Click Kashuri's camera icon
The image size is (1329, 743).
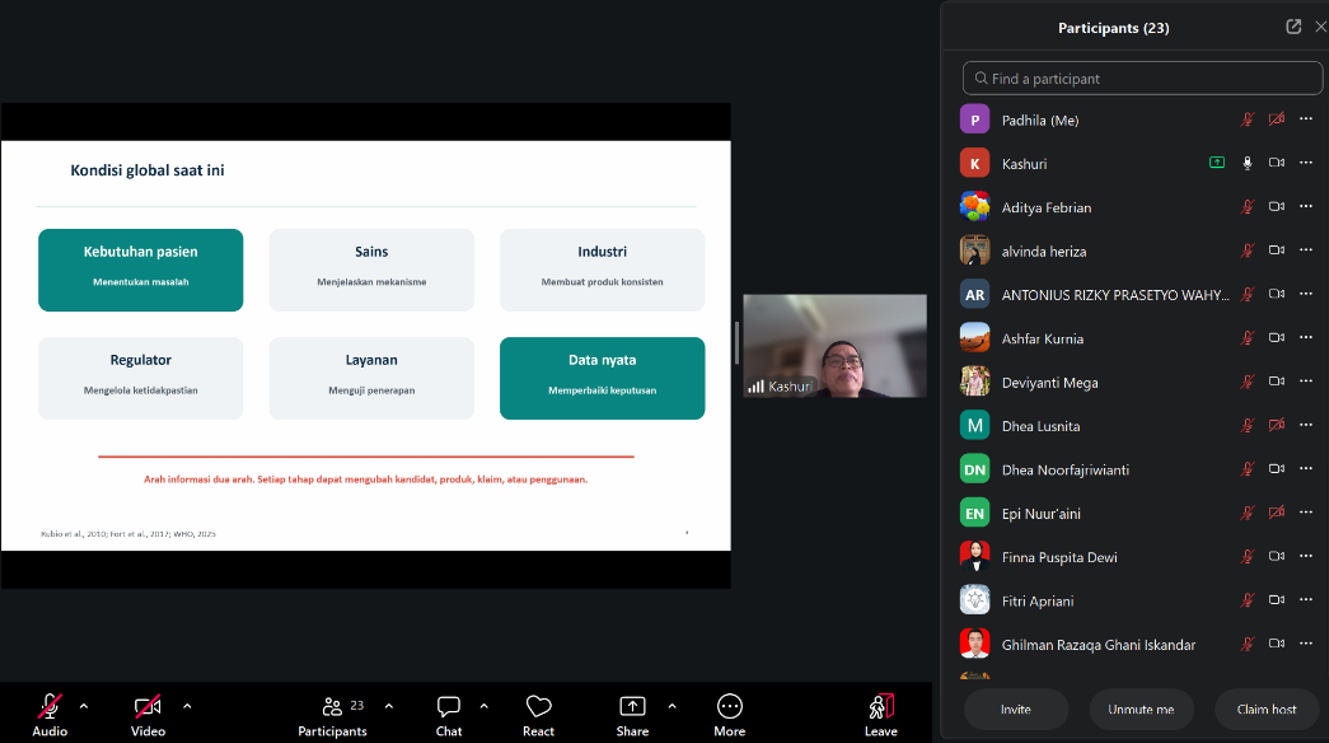(x=1277, y=163)
